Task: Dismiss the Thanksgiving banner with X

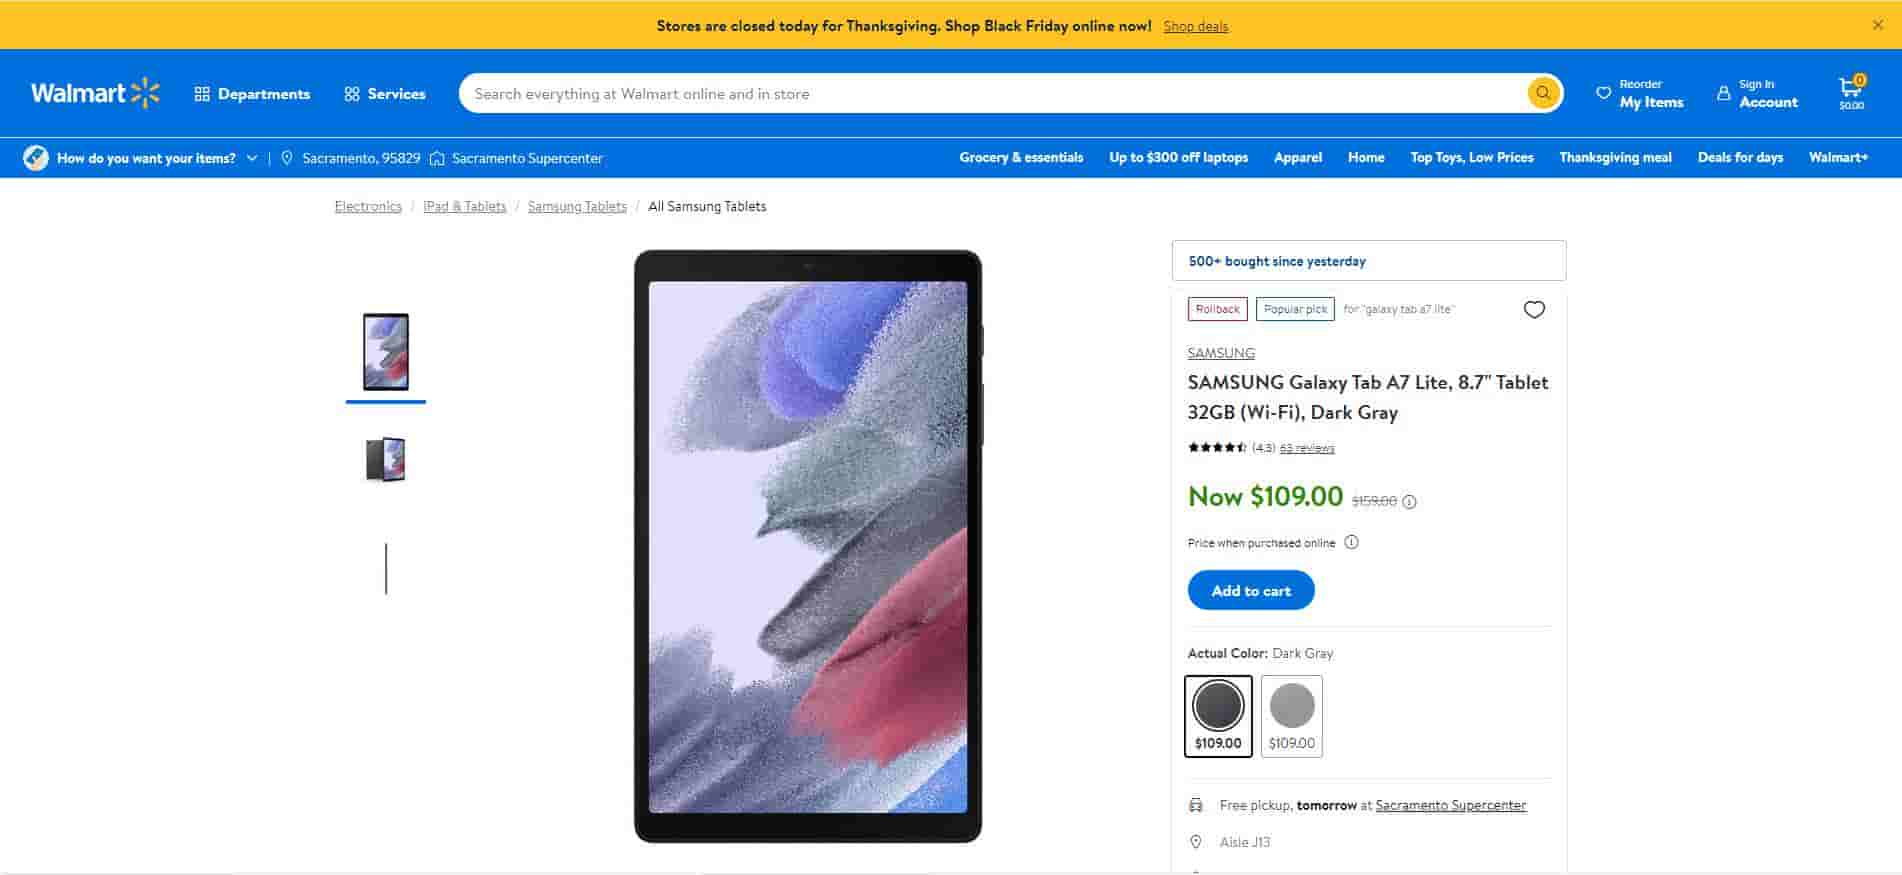Action: pyautogui.click(x=1877, y=25)
